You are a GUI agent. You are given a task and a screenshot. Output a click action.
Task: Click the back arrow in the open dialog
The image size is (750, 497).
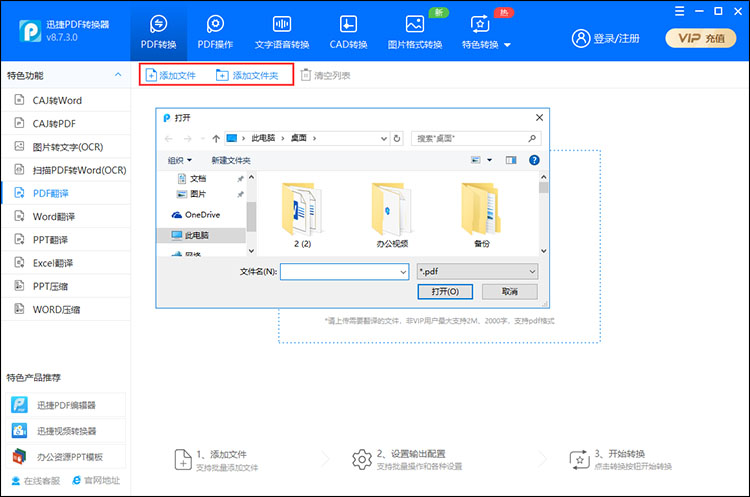pos(168,138)
